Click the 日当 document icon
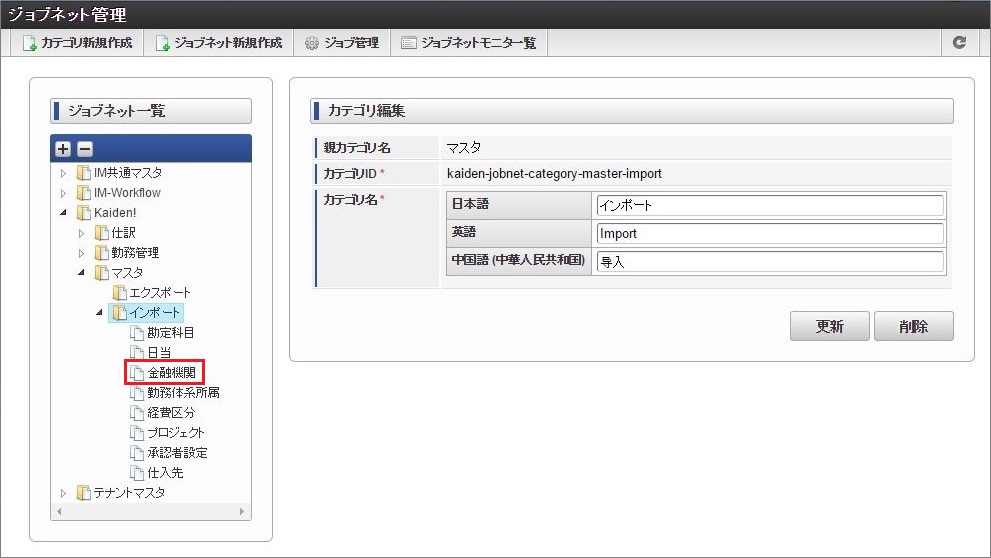The height and width of the screenshot is (558, 991). (x=137, y=352)
